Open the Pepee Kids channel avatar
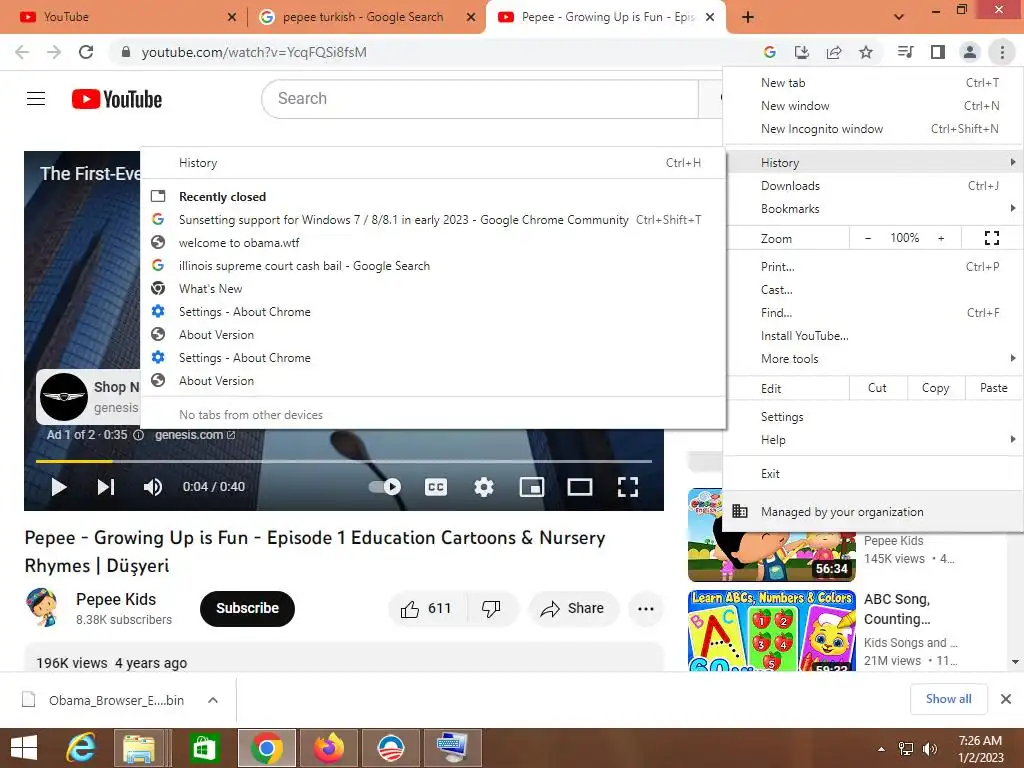The height and width of the screenshot is (768, 1024). pos(43,607)
